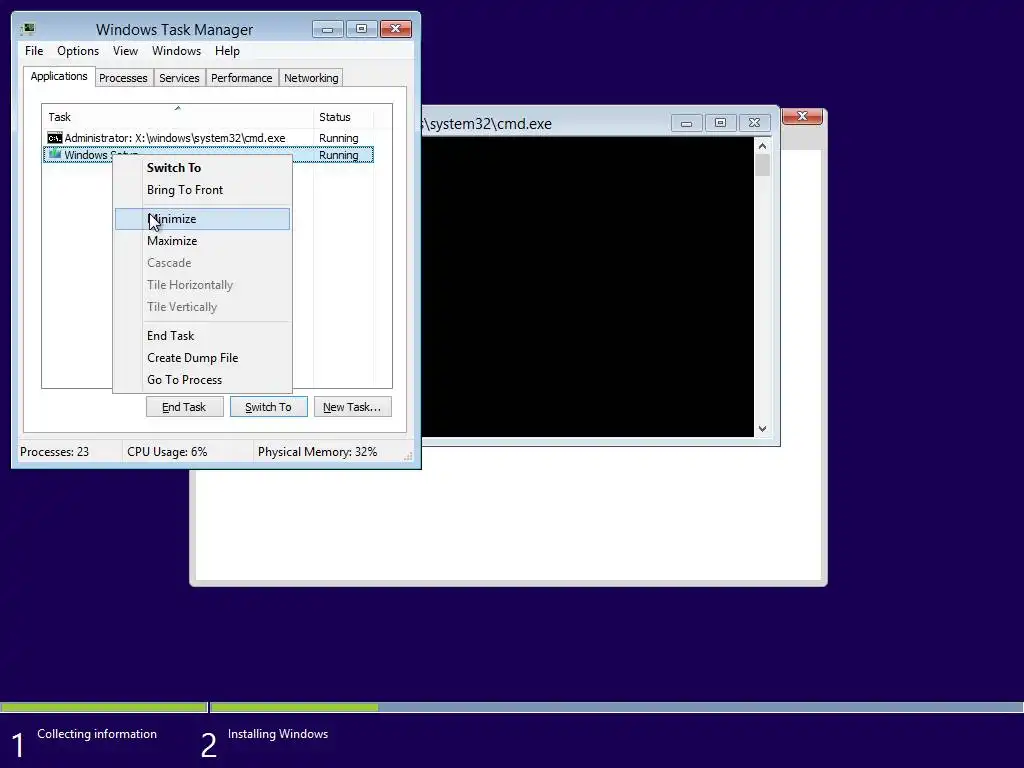Screen dimensions: 1024x768
Task: Click the End Task button
Action: 184,407
